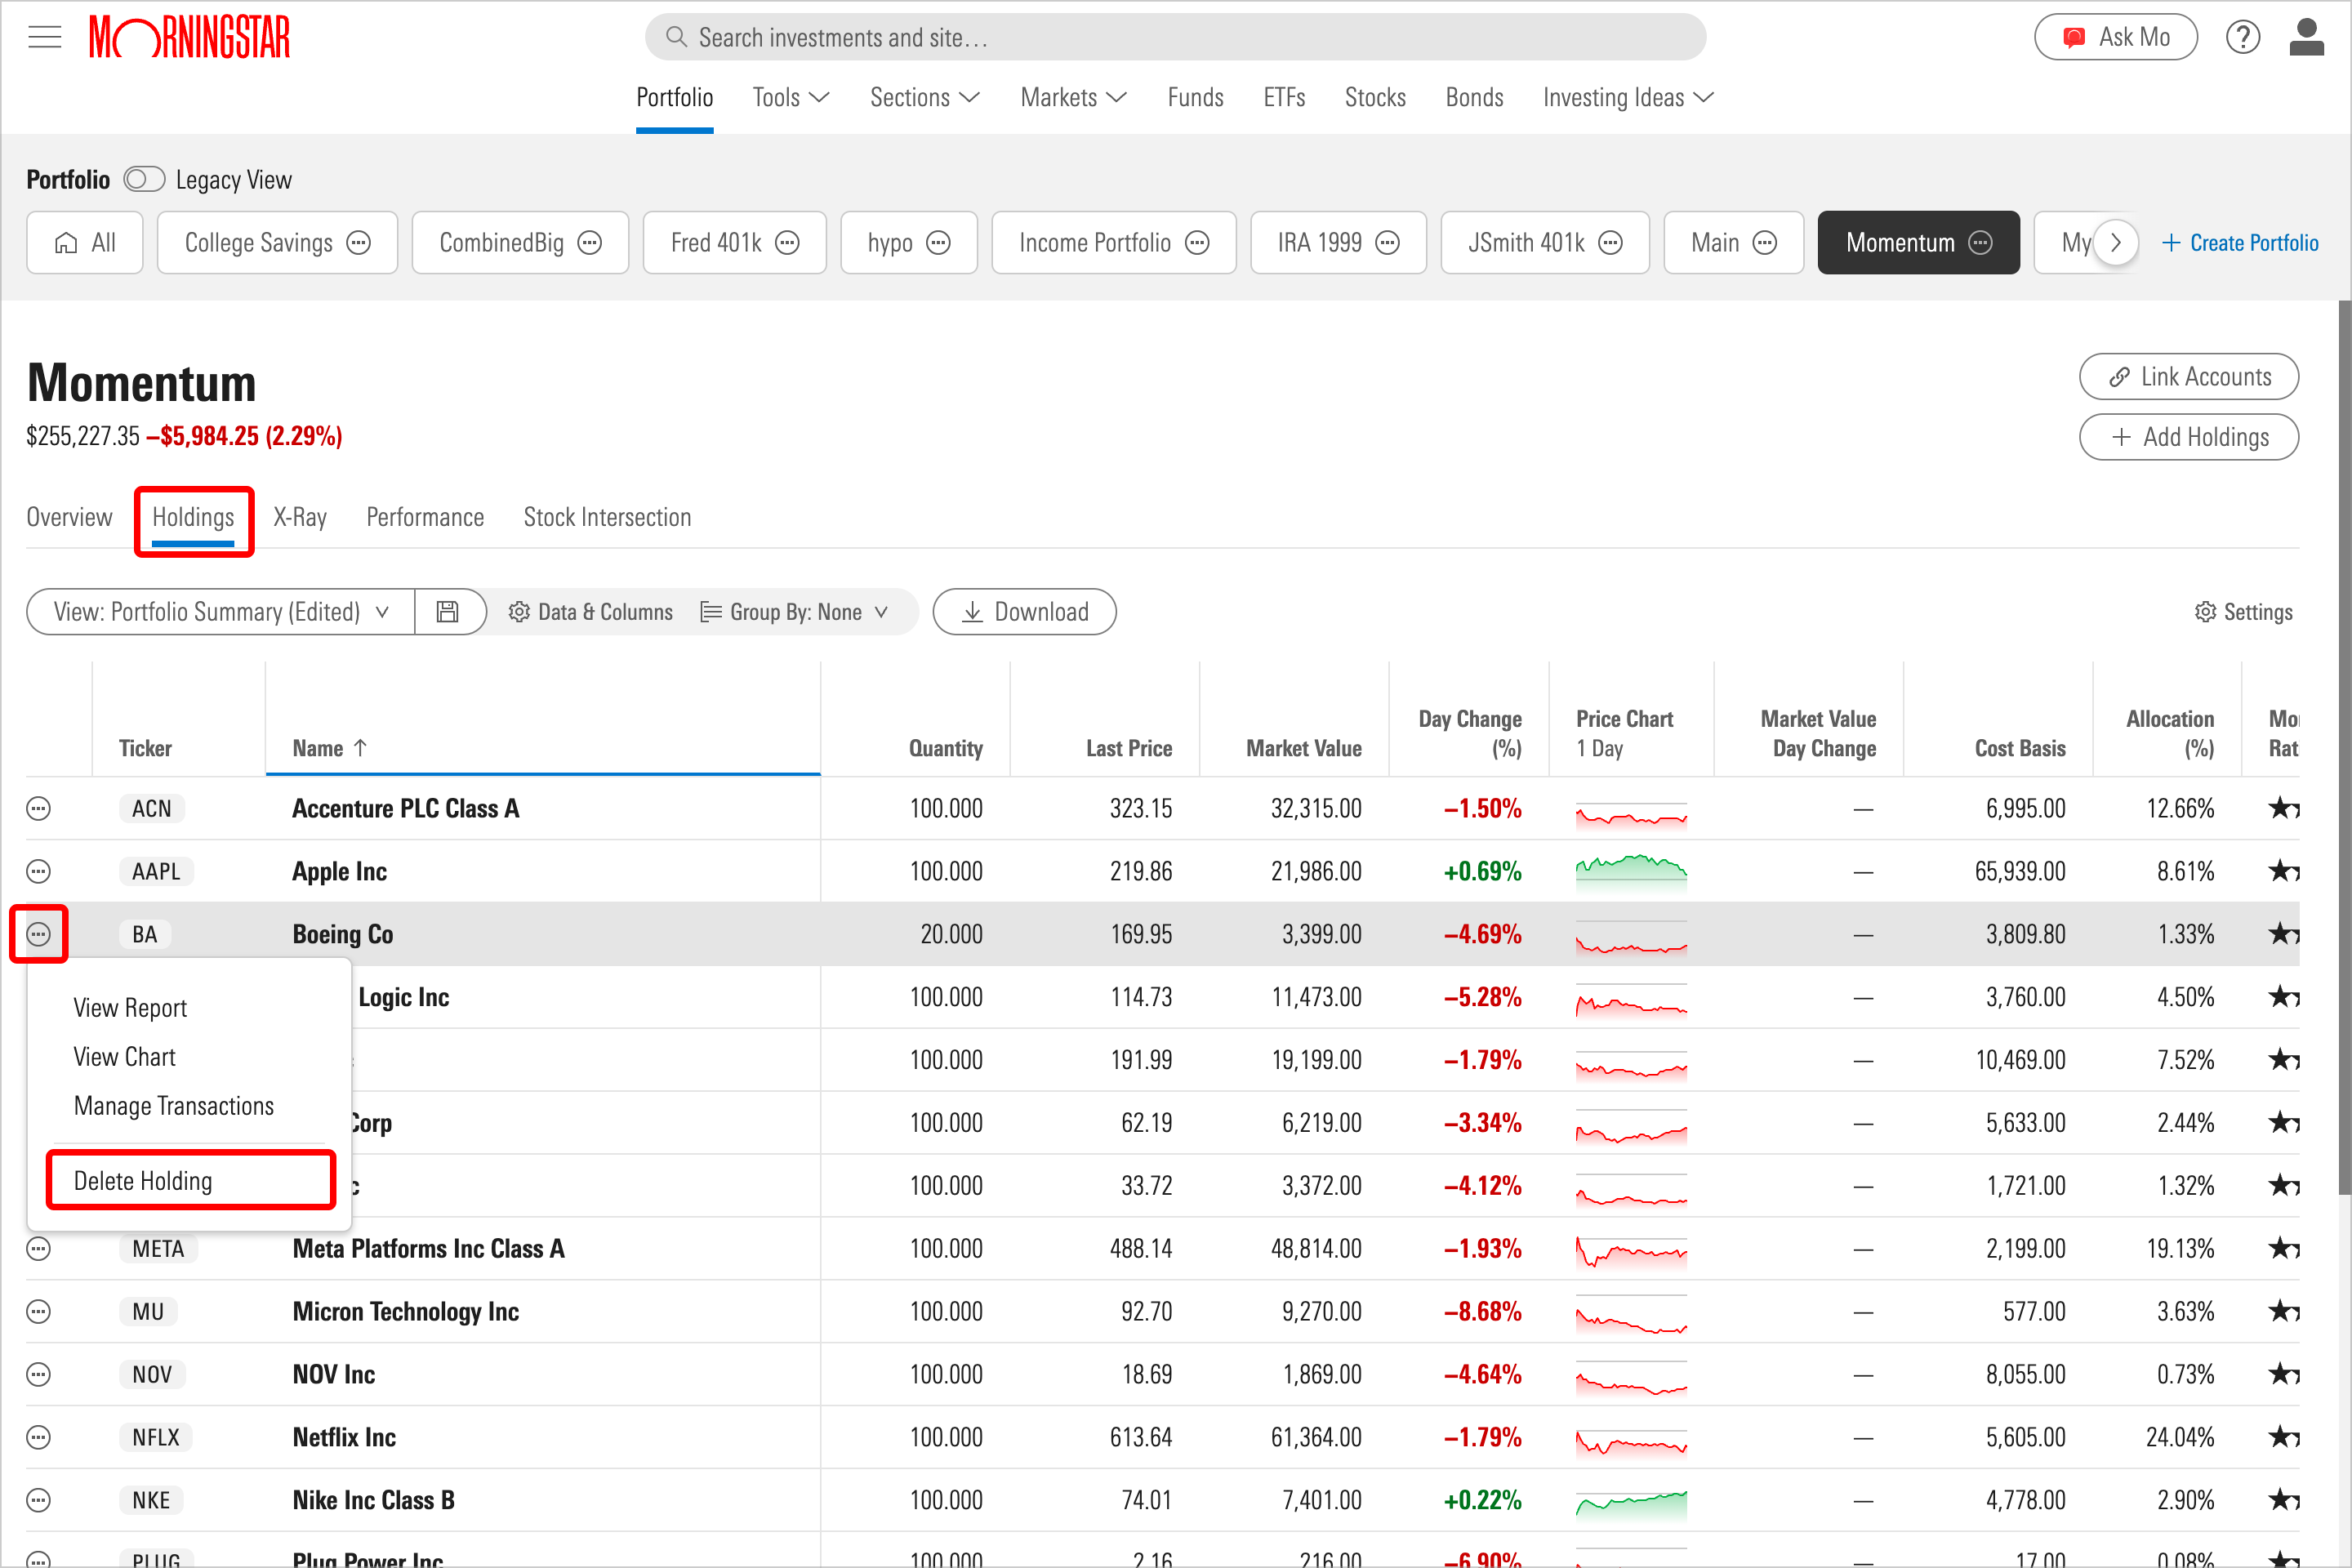The image size is (2352, 1568).
Task: Open table Settings gear
Action: (2243, 612)
